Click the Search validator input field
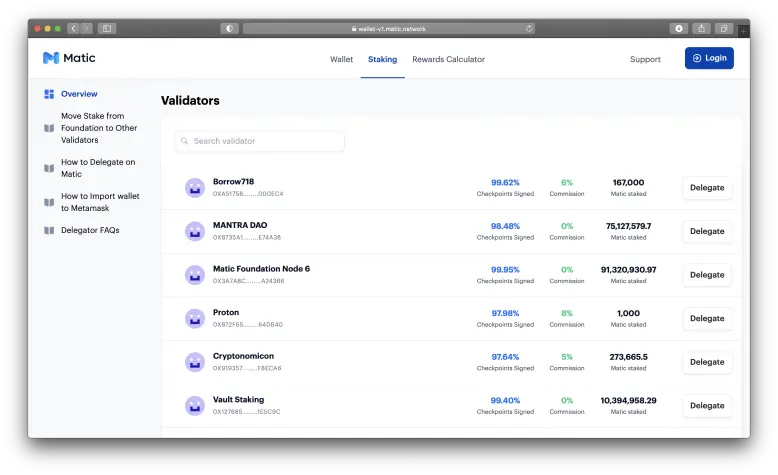 (259, 141)
